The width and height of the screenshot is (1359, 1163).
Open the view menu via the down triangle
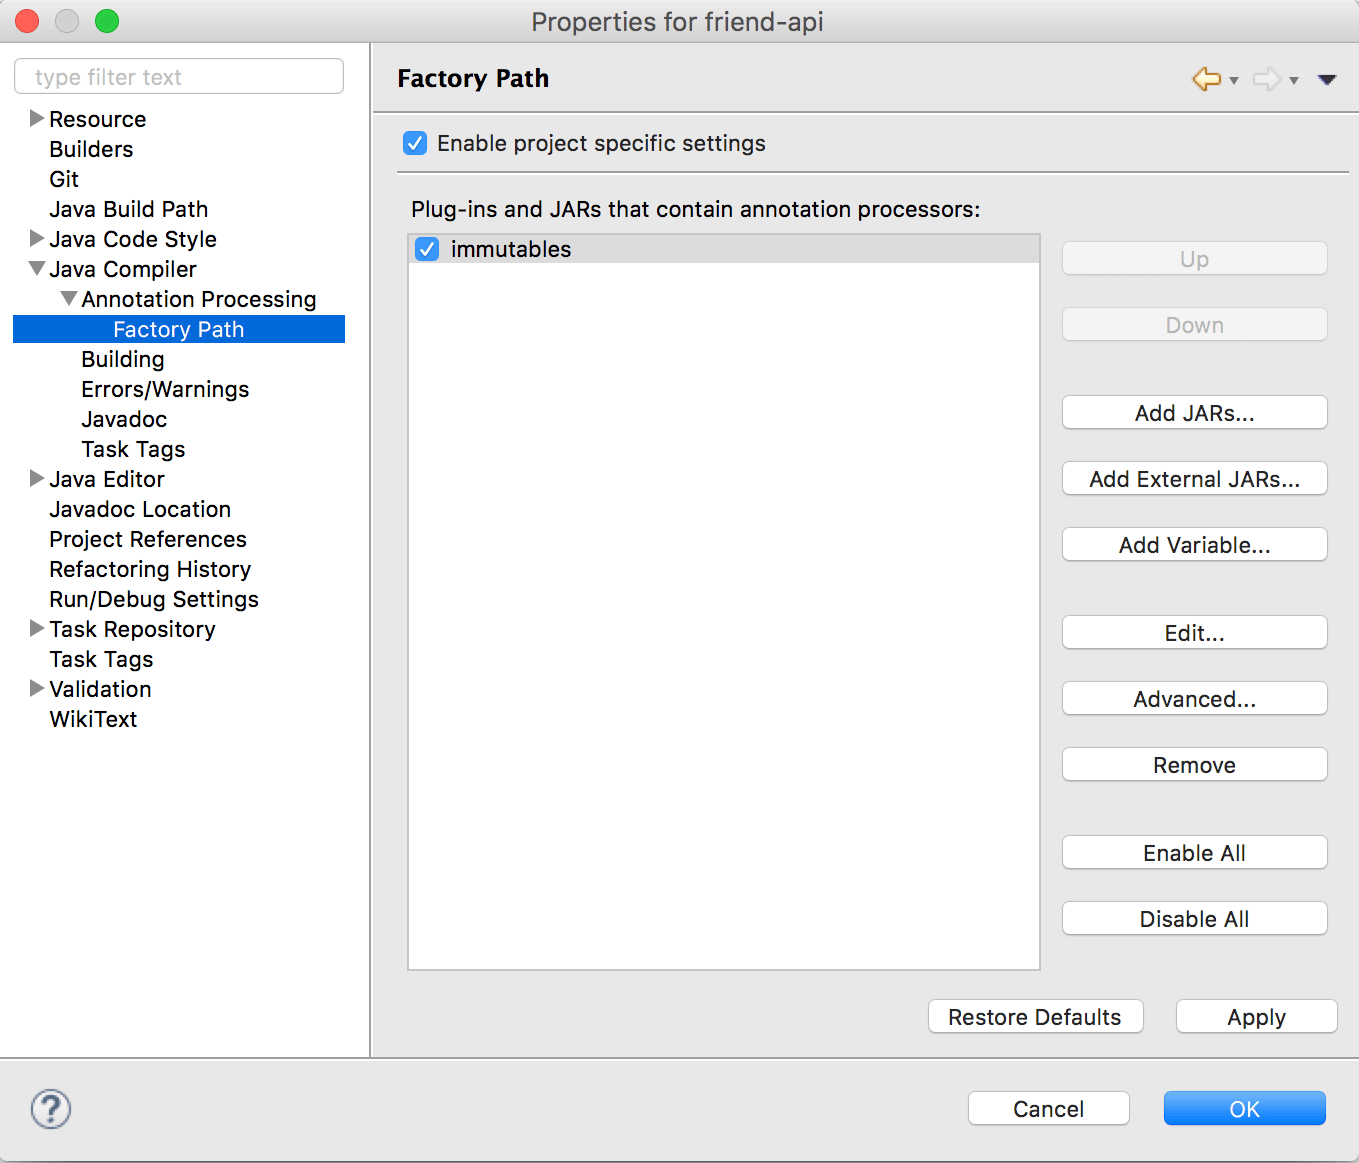pos(1327,79)
